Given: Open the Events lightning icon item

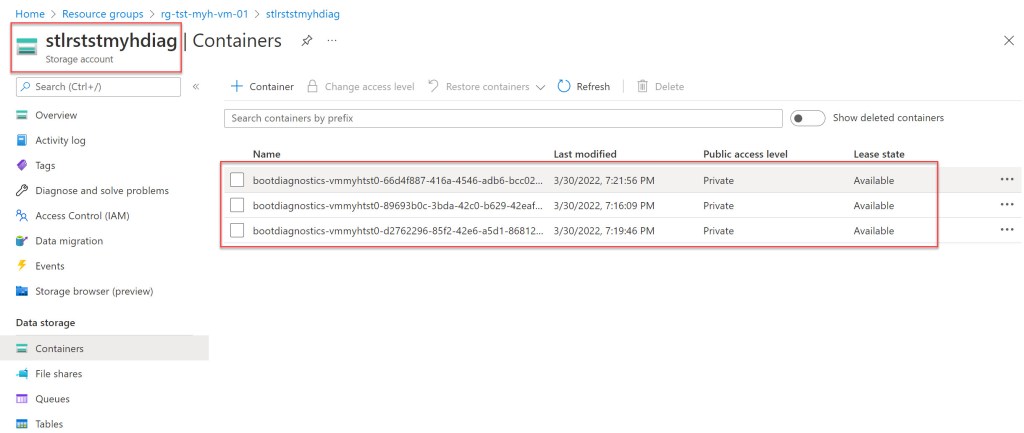Looking at the screenshot, I should [x=49, y=266].
